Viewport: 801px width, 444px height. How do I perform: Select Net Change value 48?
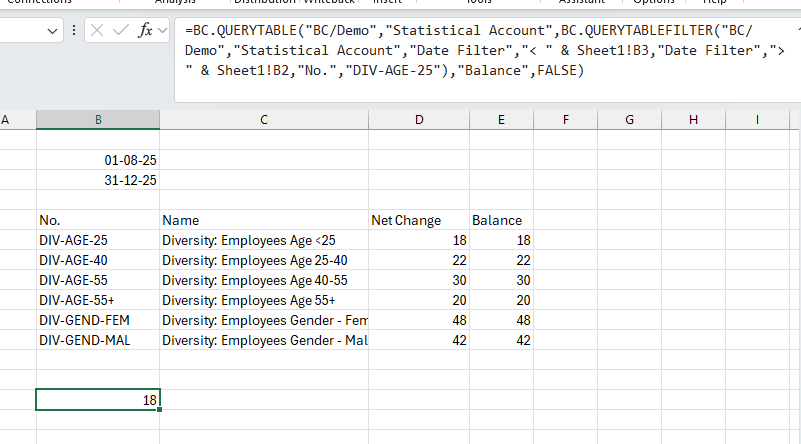tap(419, 320)
